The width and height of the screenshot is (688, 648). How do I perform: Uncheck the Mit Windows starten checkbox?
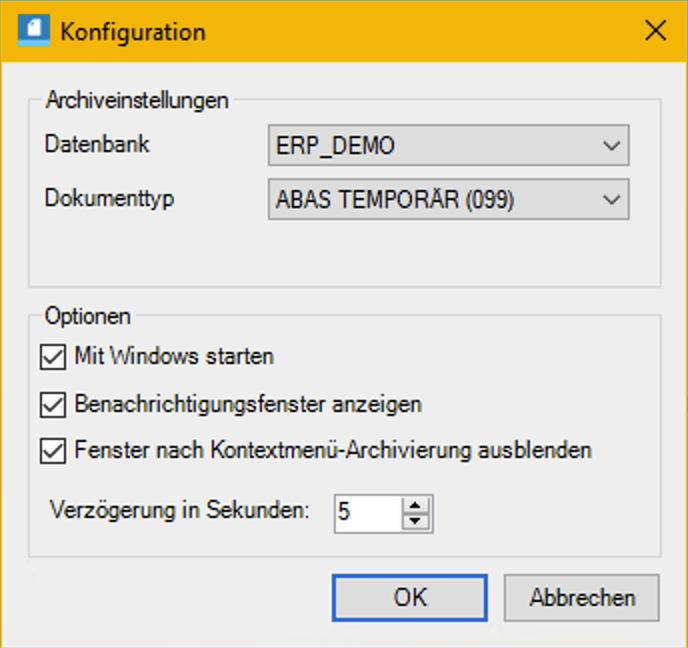click(x=52, y=356)
